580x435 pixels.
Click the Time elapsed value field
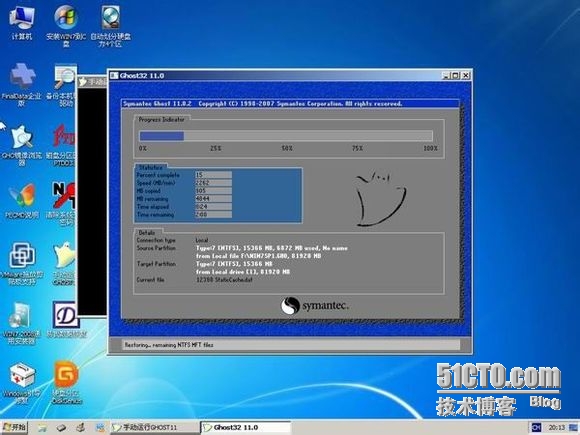coord(213,206)
